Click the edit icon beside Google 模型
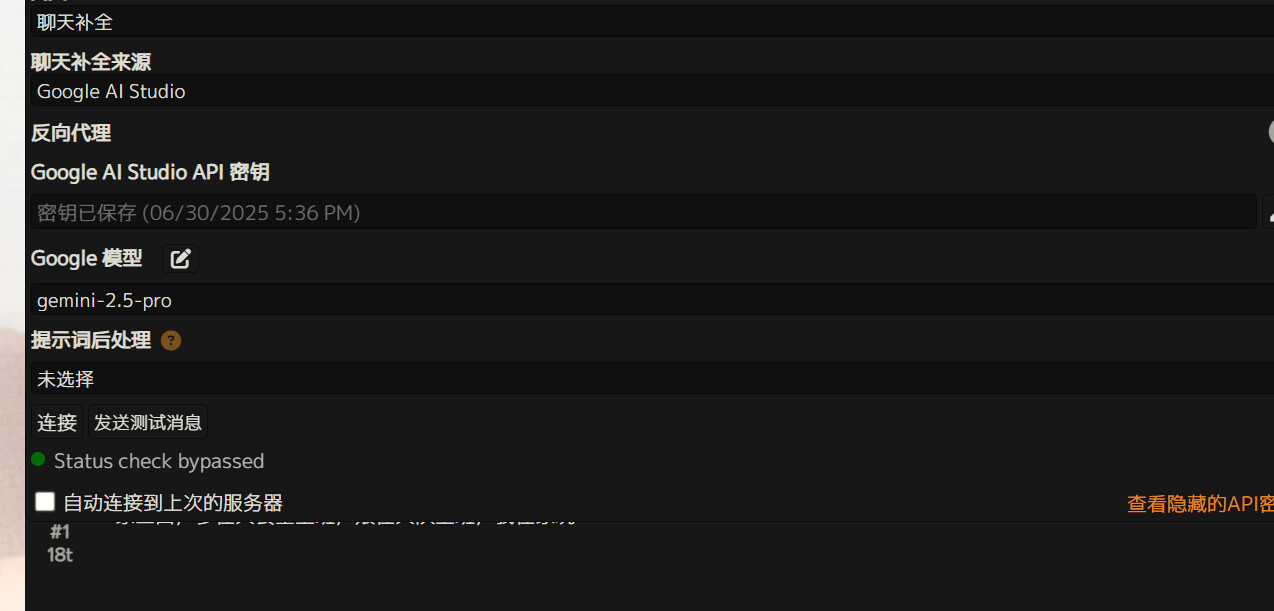 click(x=180, y=259)
